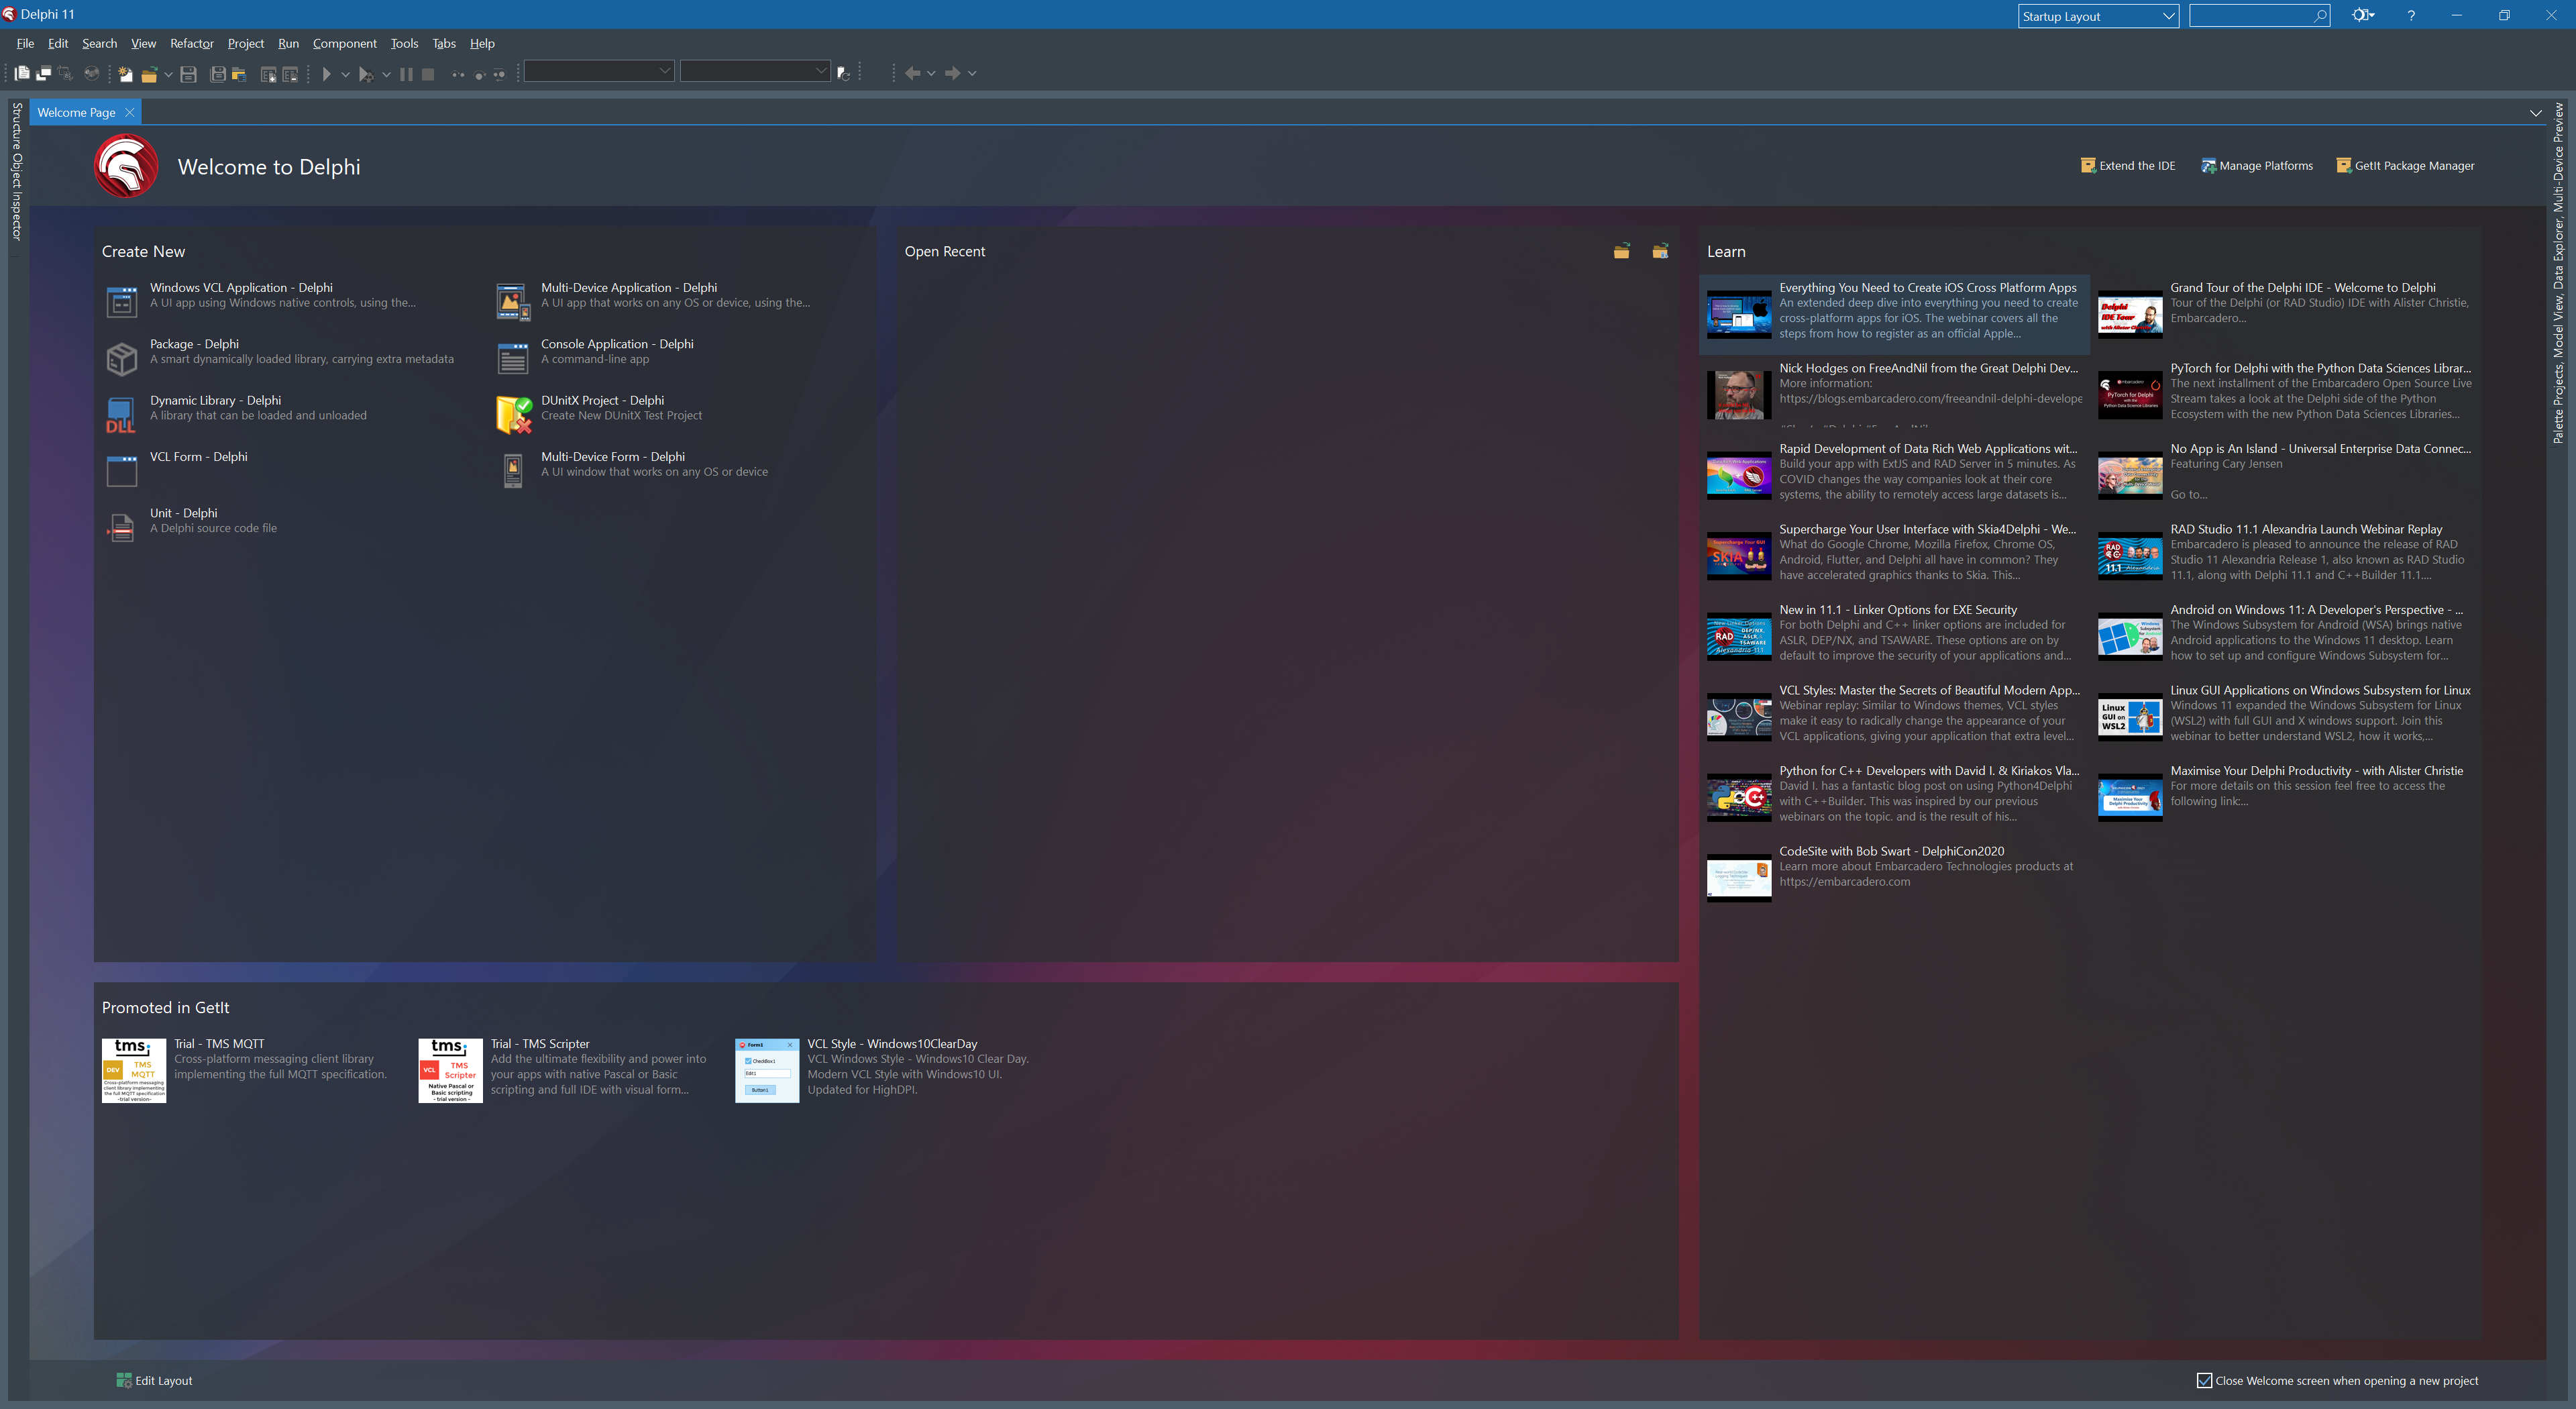Expand the Run debugger dropdown arrow
The height and width of the screenshot is (1409, 2576).
[x=387, y=74]
